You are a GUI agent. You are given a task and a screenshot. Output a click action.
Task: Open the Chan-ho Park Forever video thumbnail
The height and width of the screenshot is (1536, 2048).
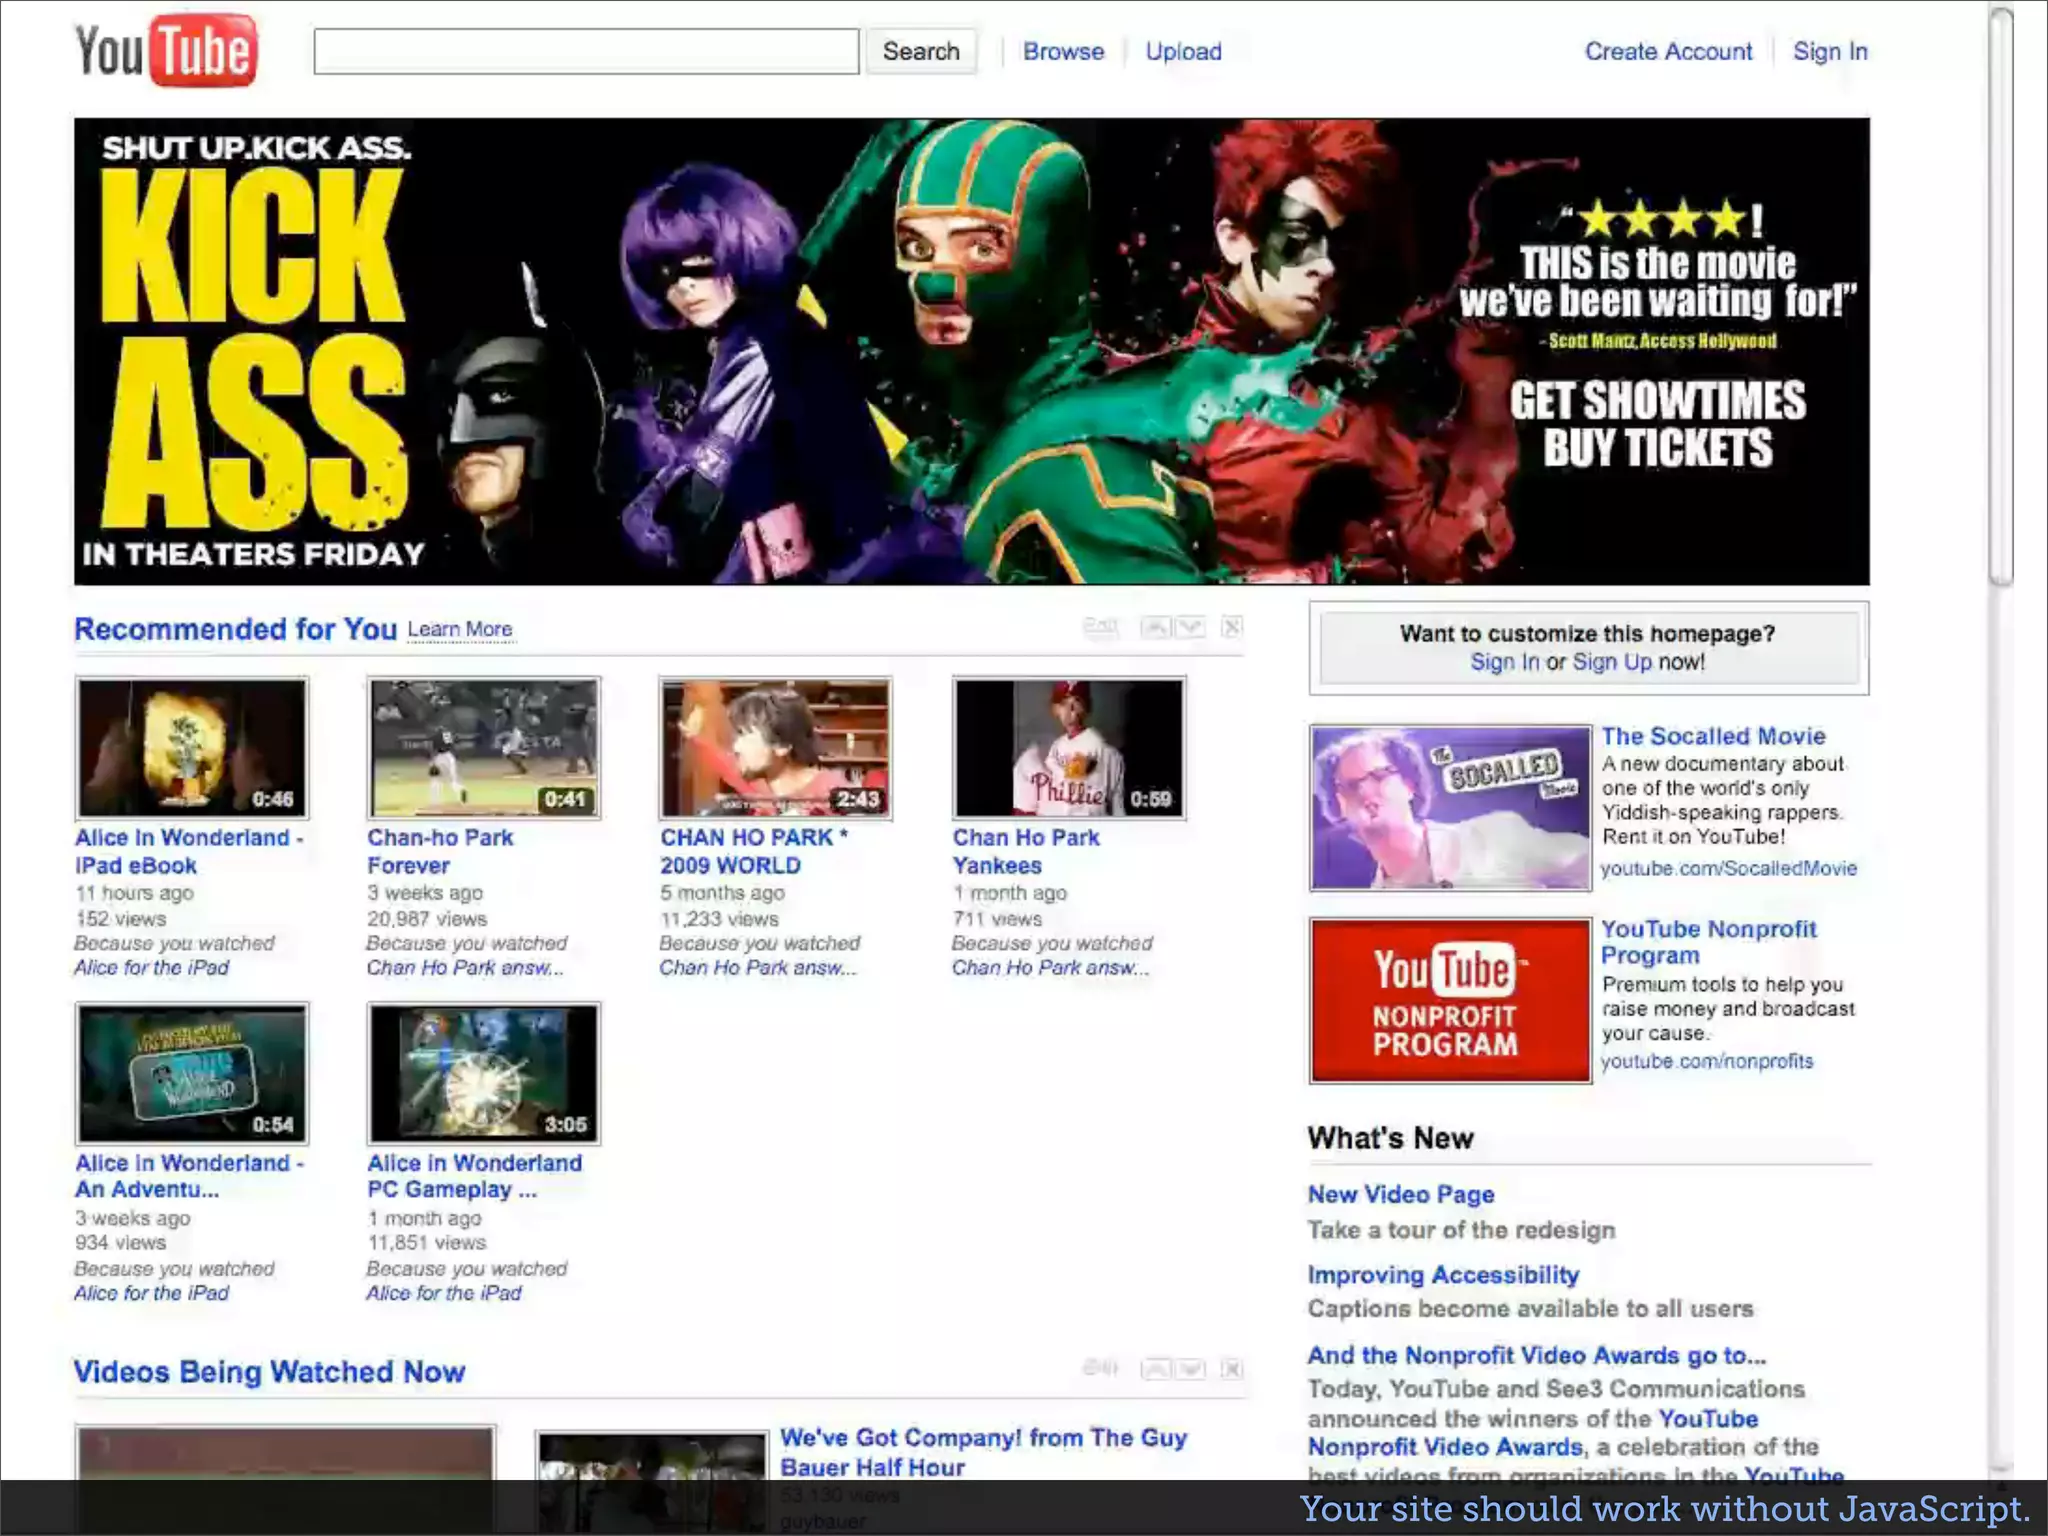[x=484, y=748]
